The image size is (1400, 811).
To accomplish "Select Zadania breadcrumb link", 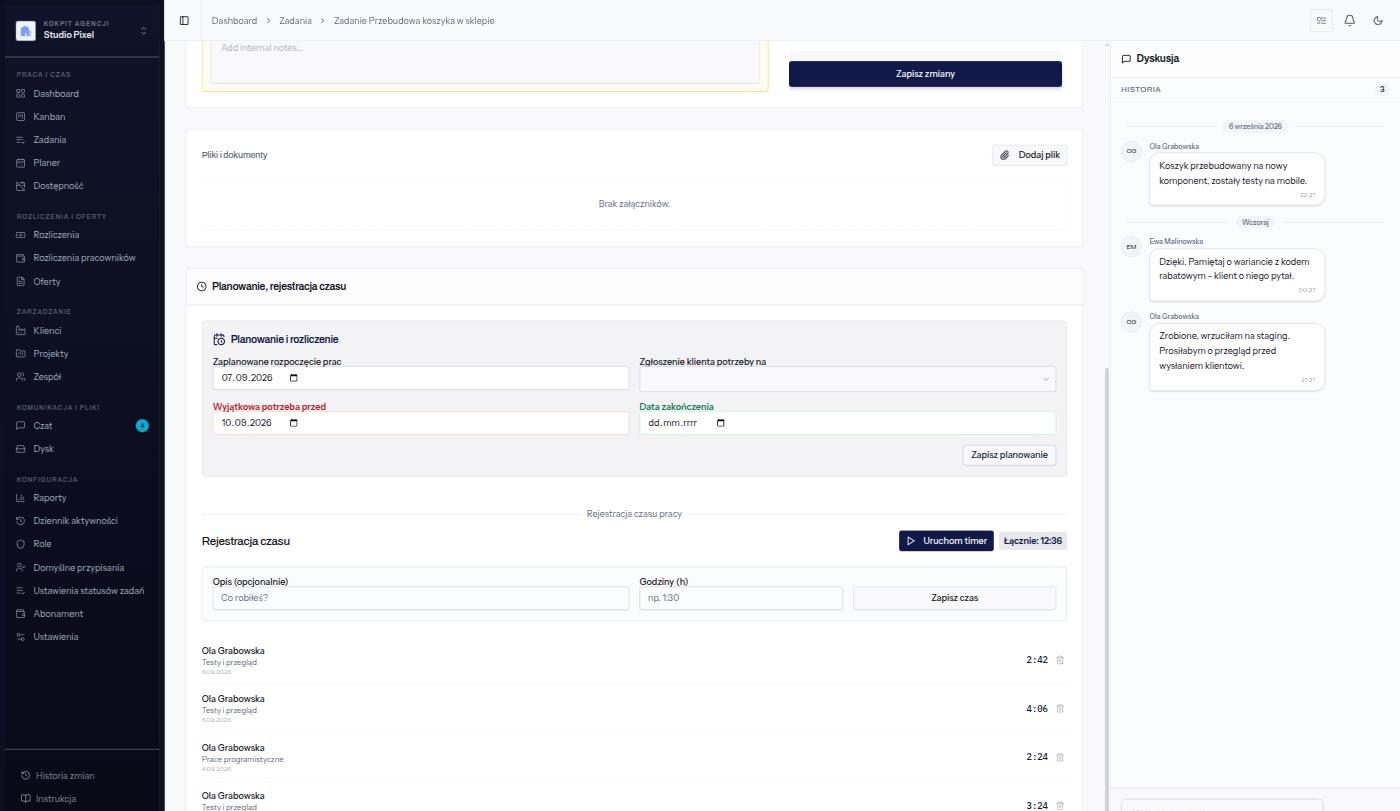I will (x=297, y=20).
